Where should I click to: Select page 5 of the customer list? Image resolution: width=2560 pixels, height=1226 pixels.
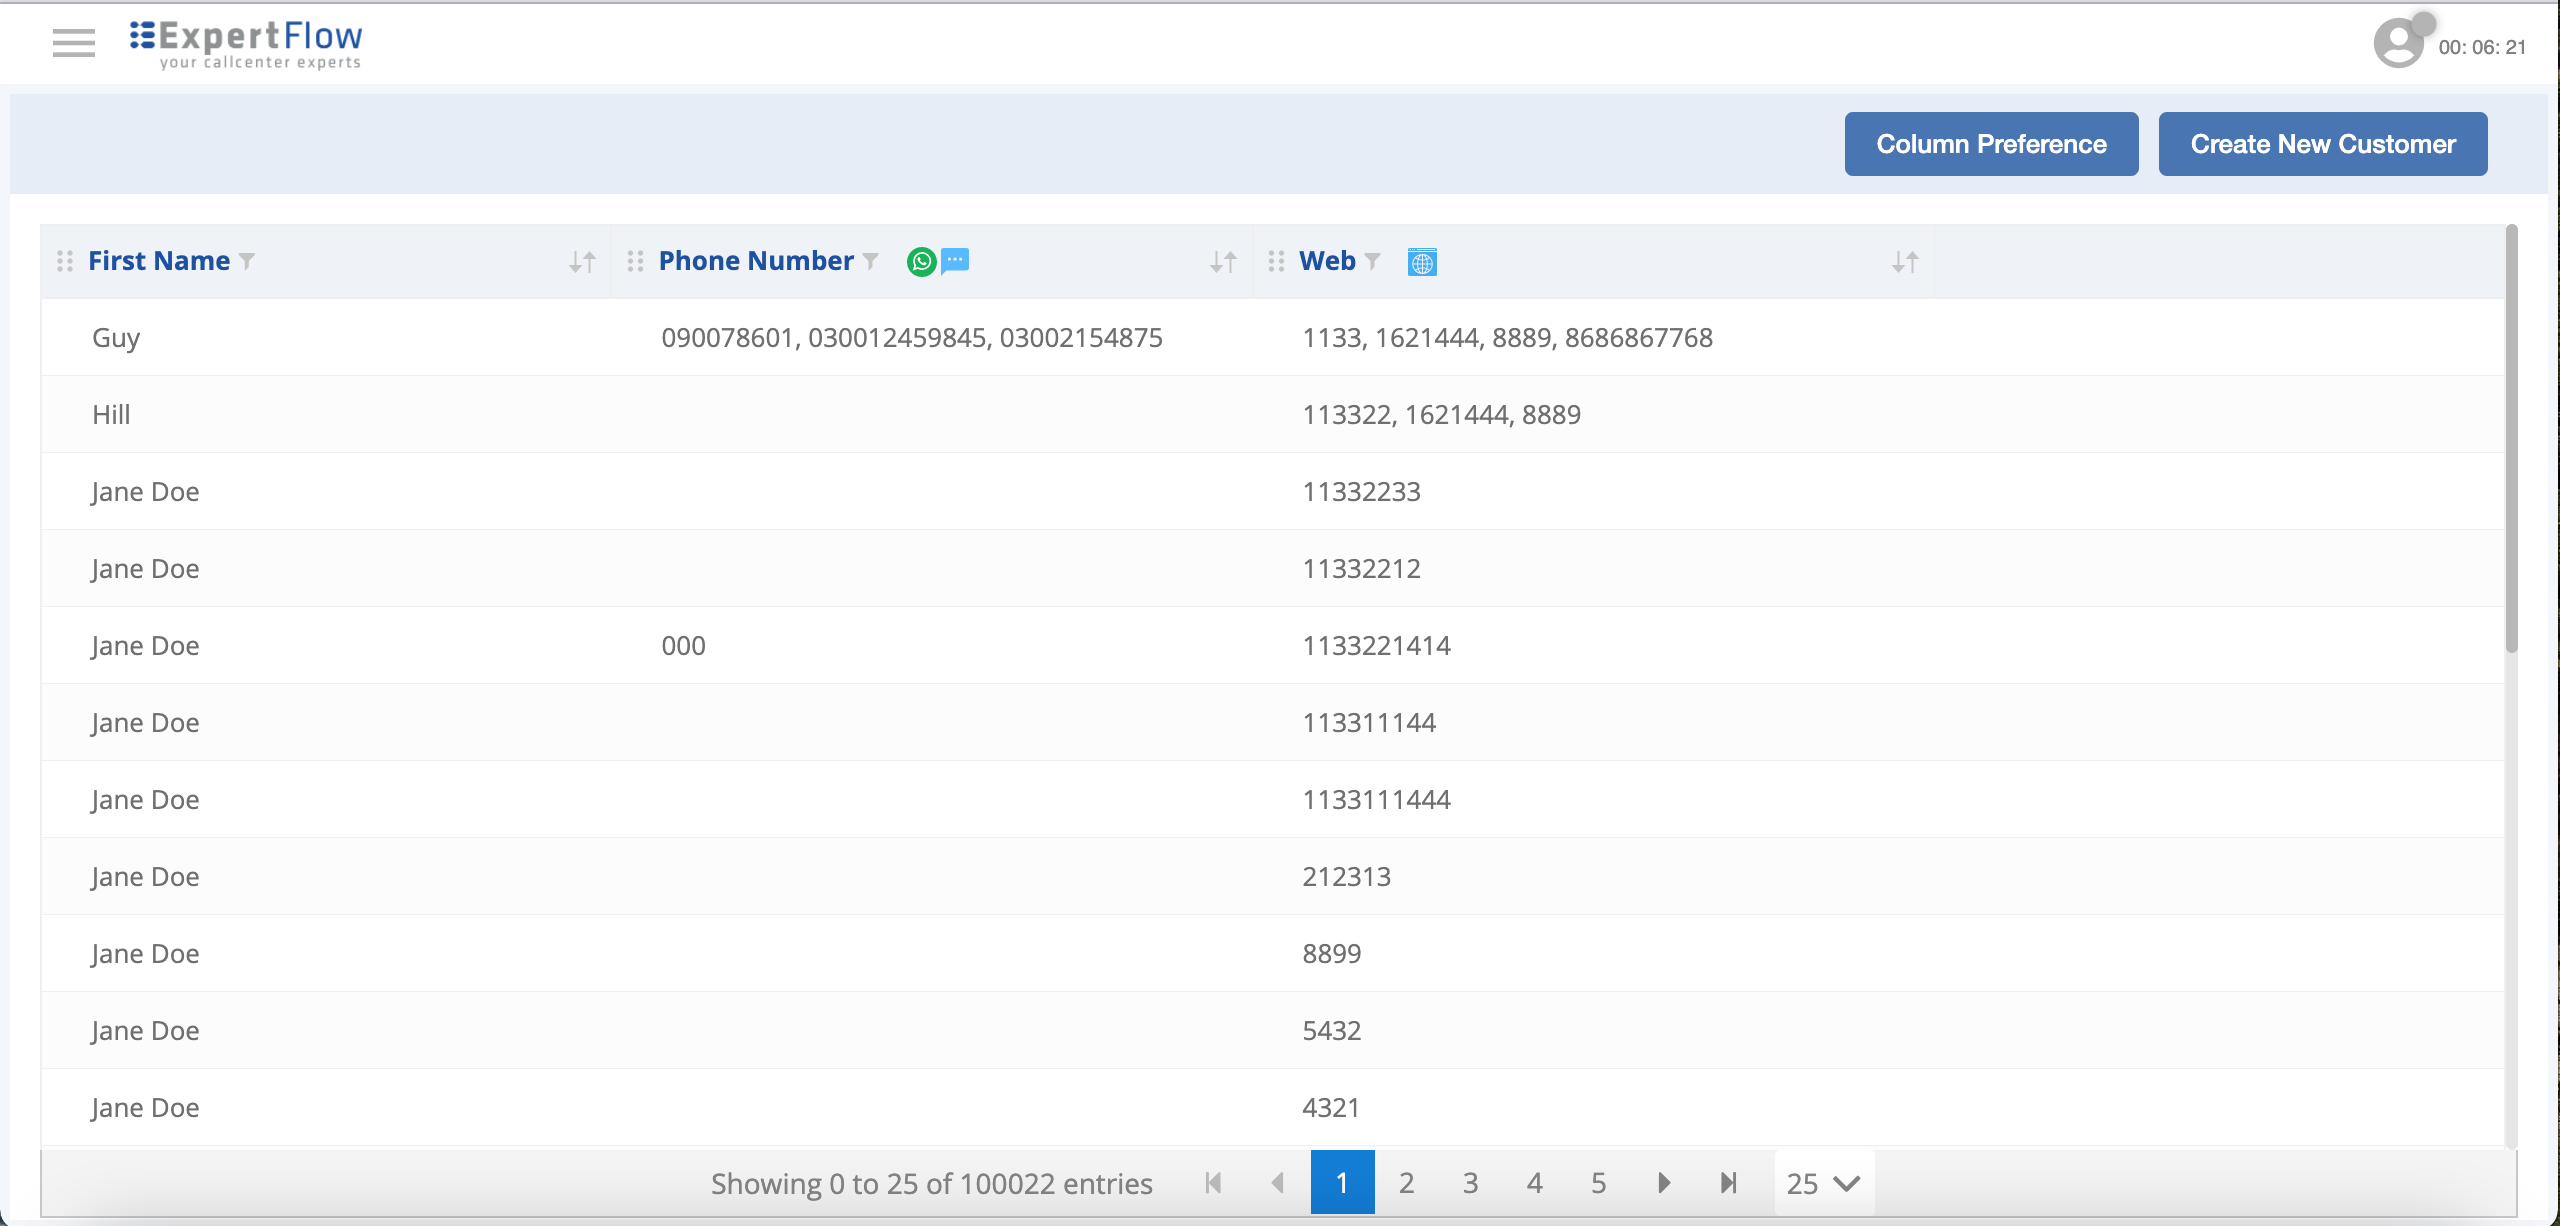(1598, 1183)
